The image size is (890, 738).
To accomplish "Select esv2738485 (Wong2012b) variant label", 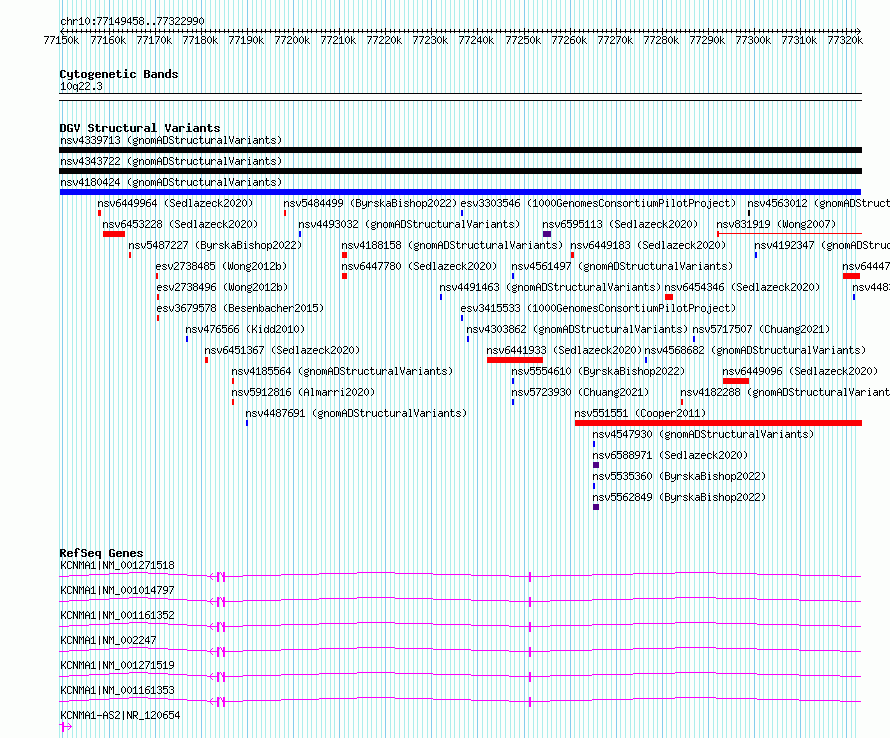I will point(221,266).
